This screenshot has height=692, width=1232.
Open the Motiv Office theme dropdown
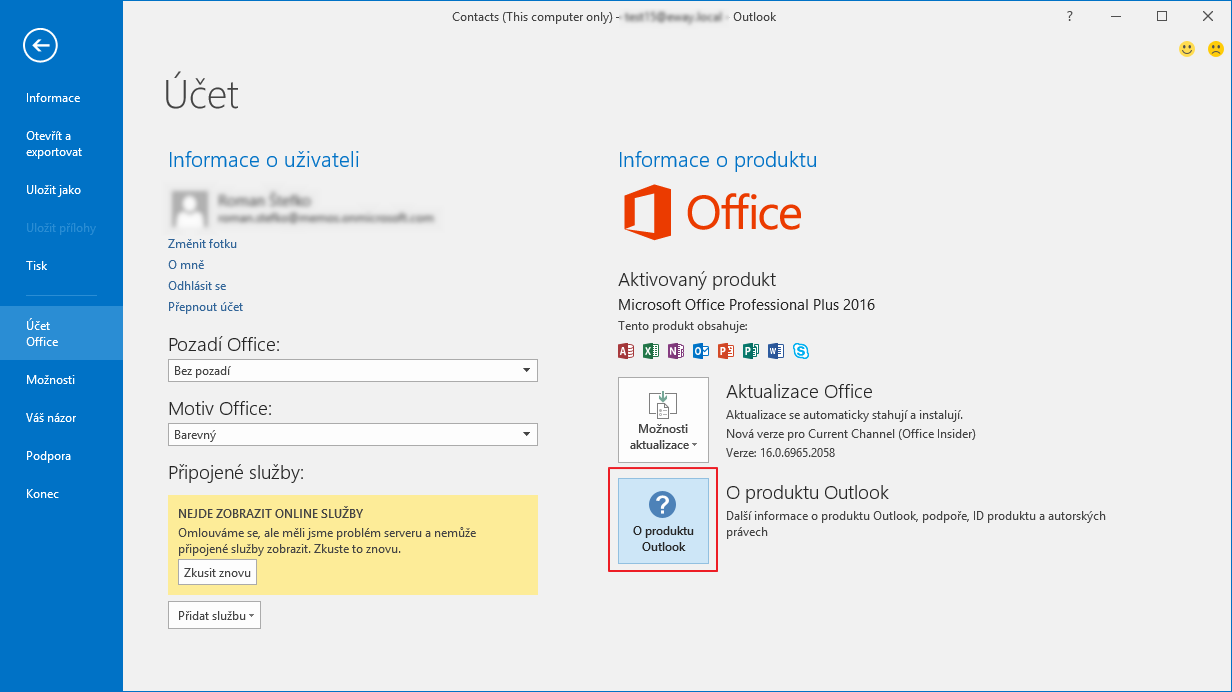[353, 435]
